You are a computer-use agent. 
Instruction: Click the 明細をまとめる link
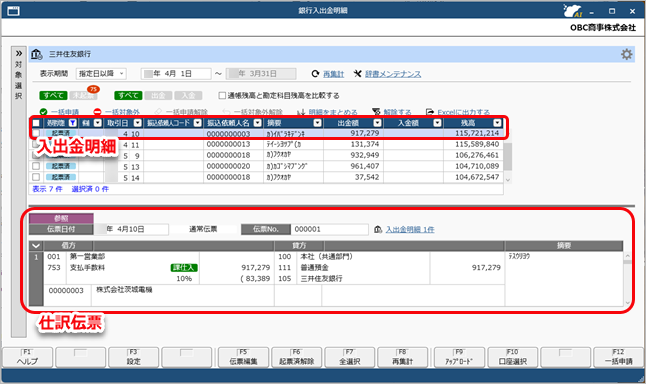333,112
